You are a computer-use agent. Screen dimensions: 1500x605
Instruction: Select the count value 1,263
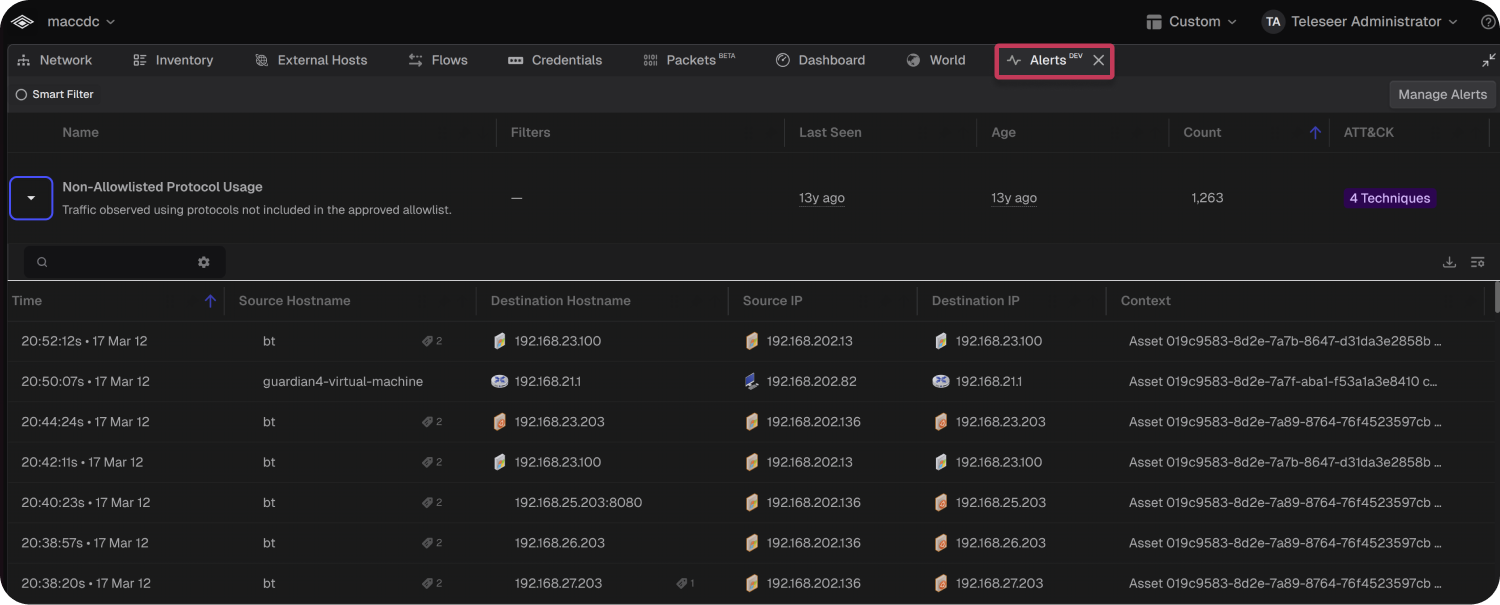click(1207, 198)
